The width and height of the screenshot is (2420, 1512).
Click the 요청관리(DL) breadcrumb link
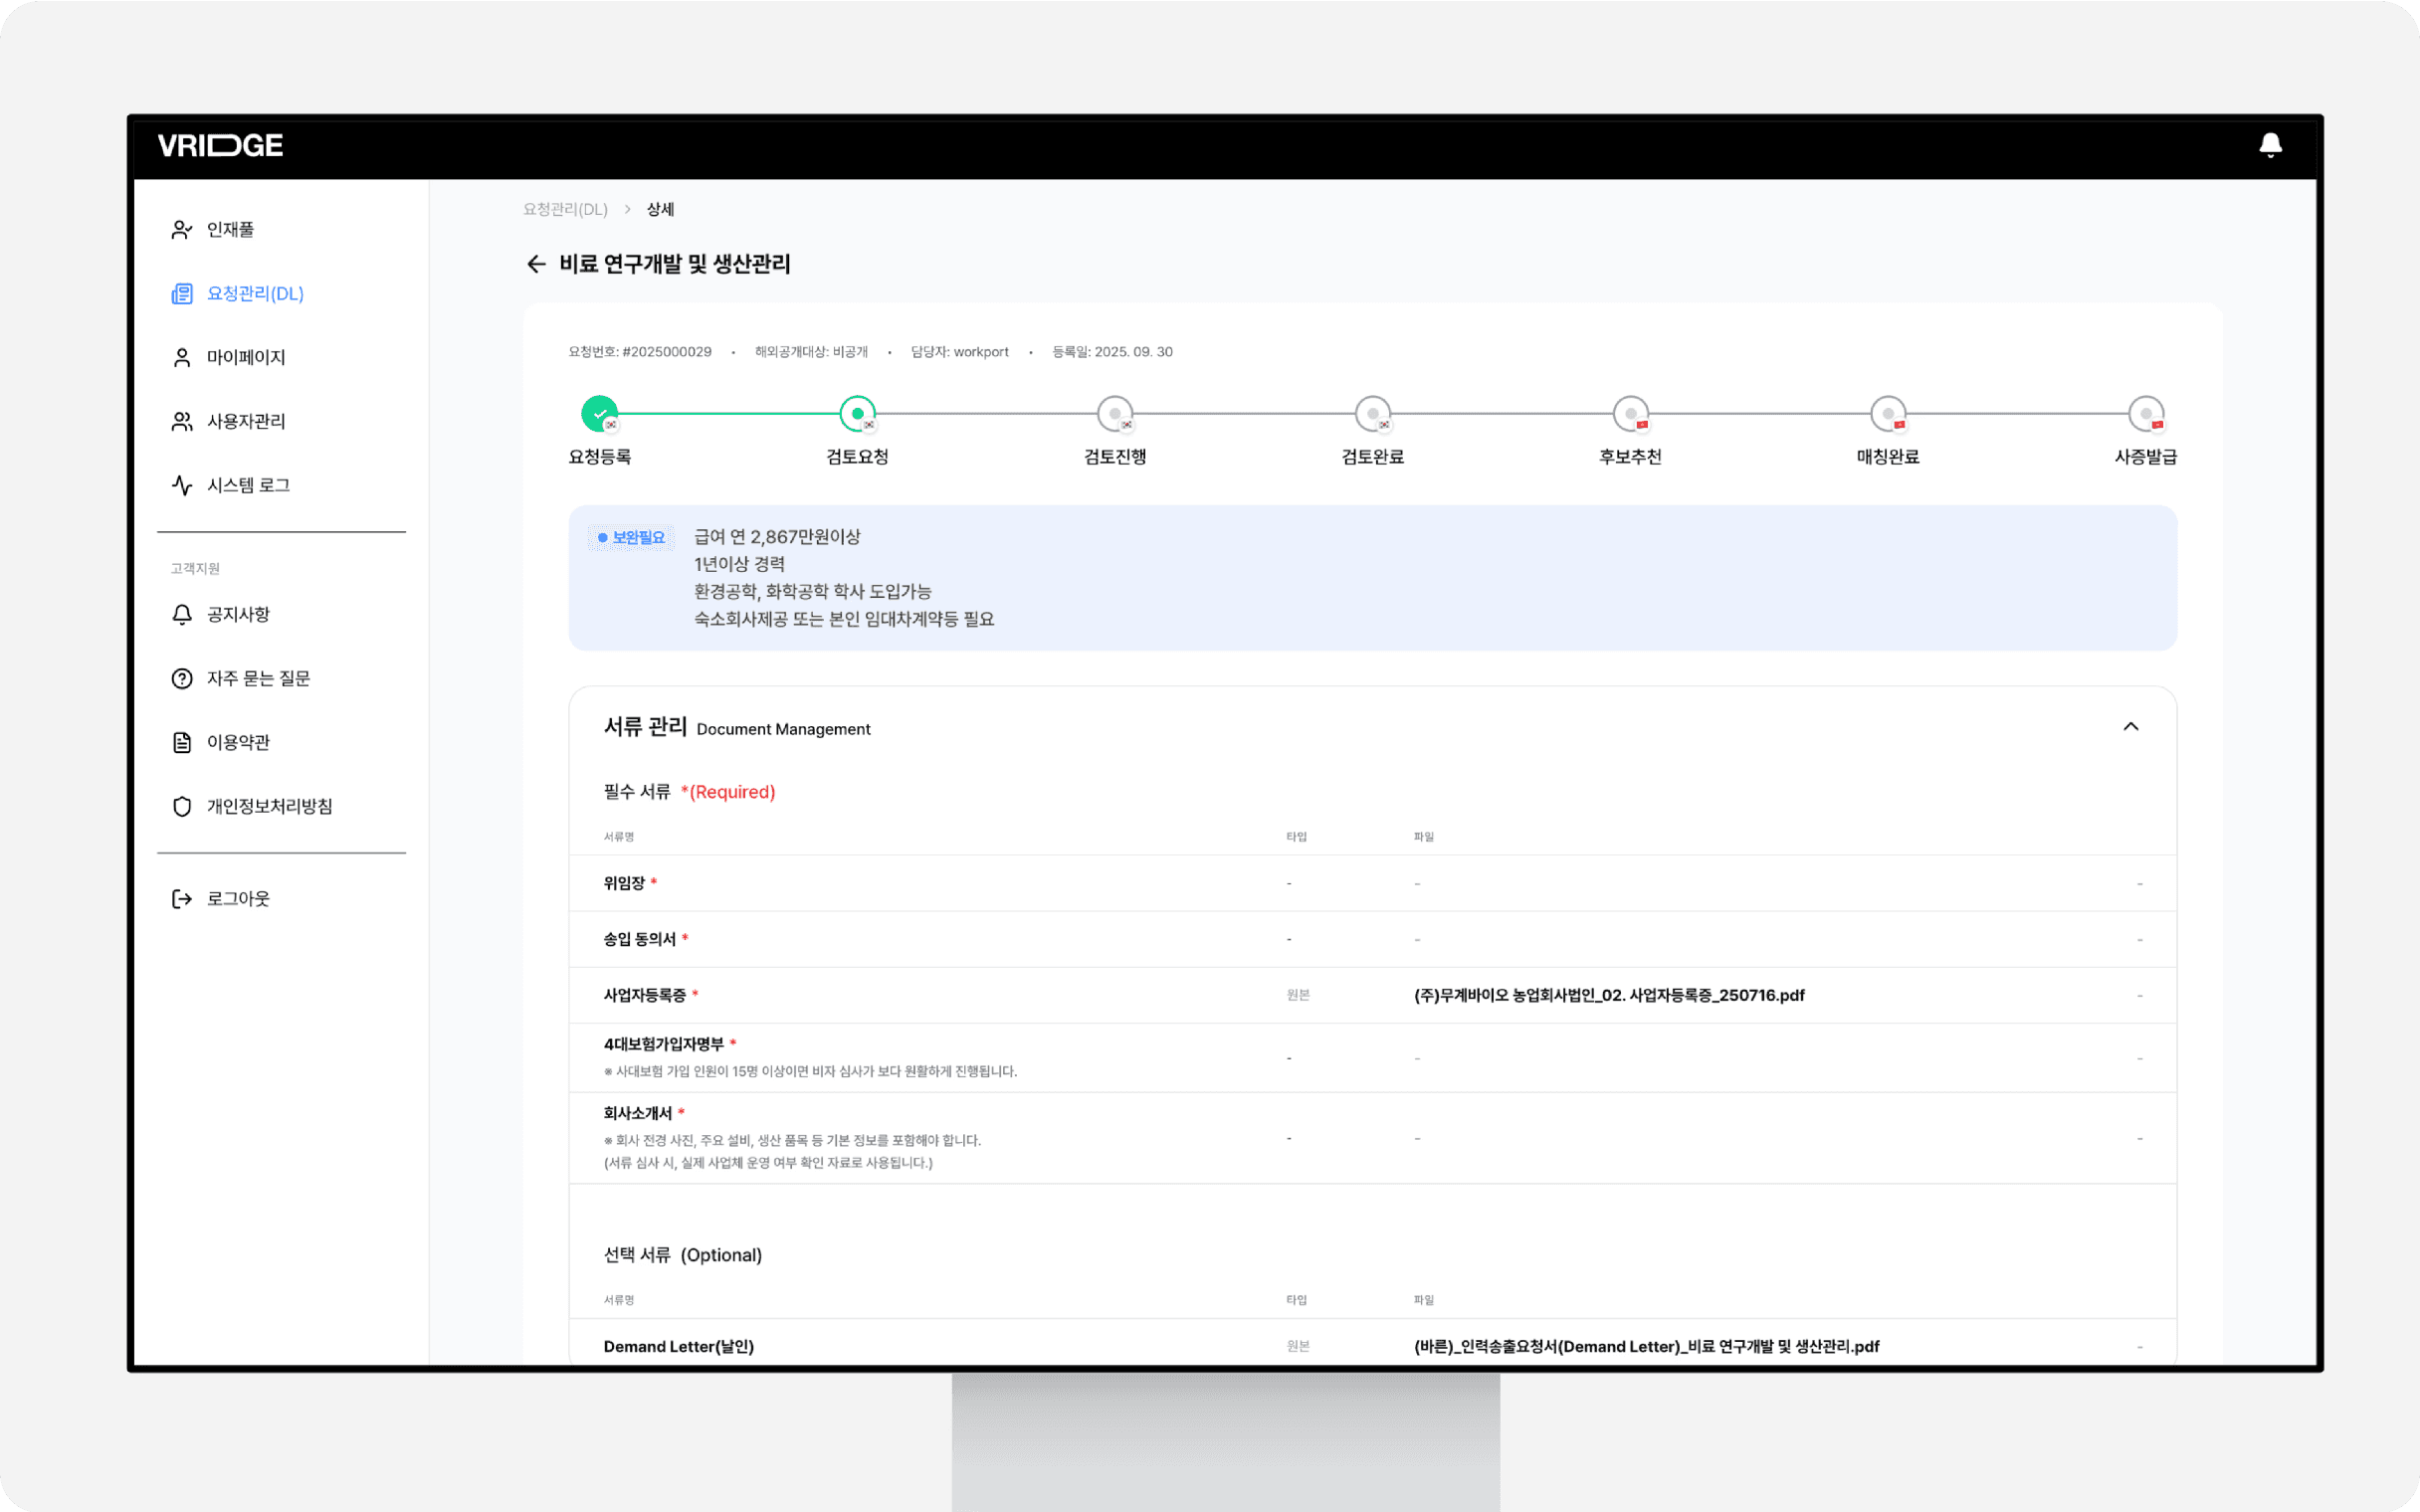click(565, 210)
